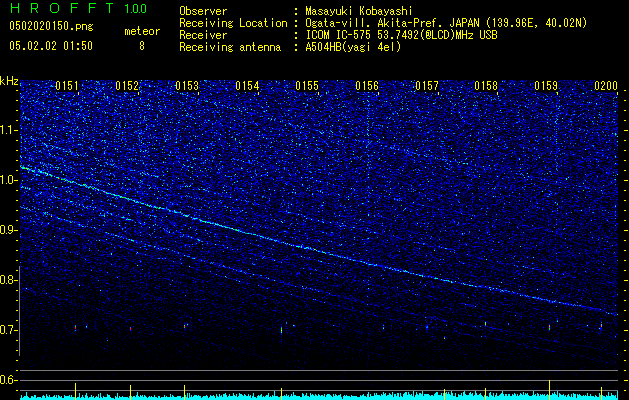The height and width of the screenshot is (400, 629).
Task: Click the meteor count label
Action: pos(142,31)
